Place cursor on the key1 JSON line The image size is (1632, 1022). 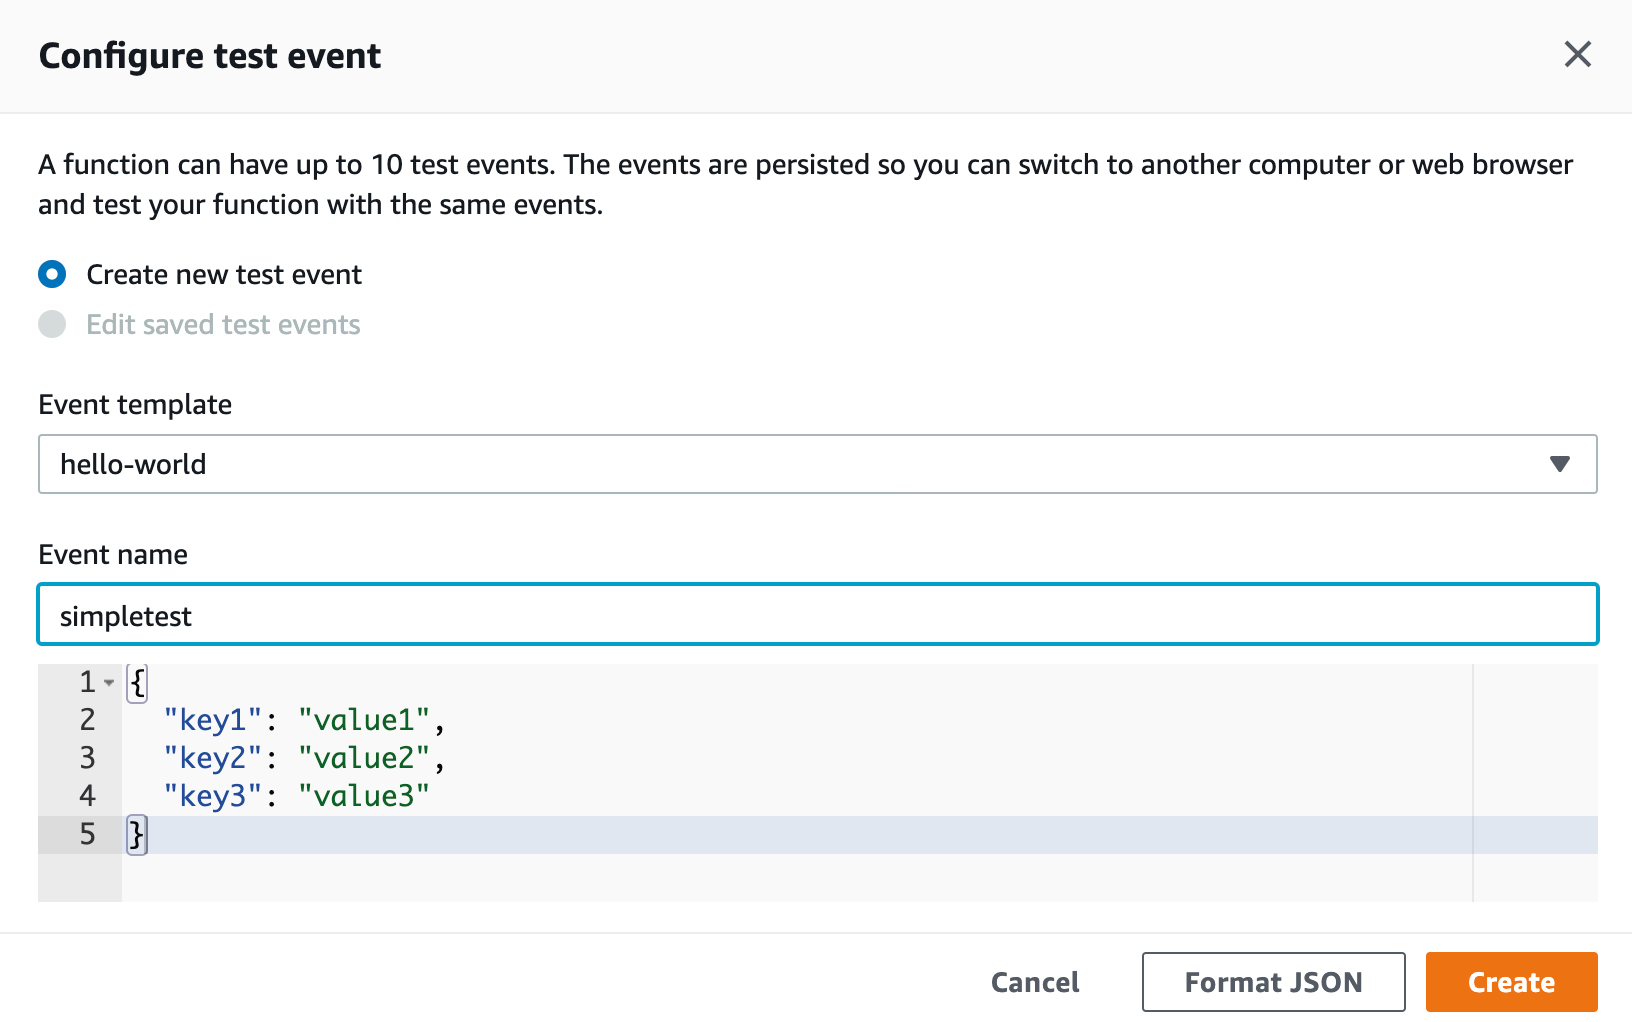tap(300, 719)
